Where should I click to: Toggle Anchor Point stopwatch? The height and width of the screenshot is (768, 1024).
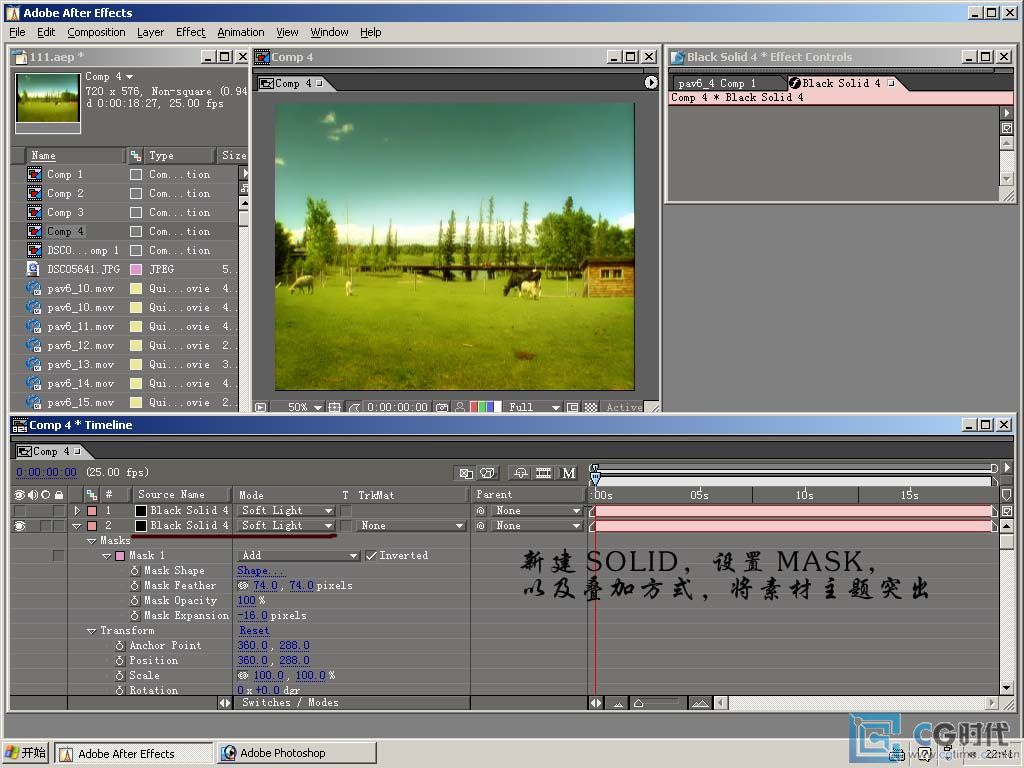pyautogui.click(x=120, y=646)
